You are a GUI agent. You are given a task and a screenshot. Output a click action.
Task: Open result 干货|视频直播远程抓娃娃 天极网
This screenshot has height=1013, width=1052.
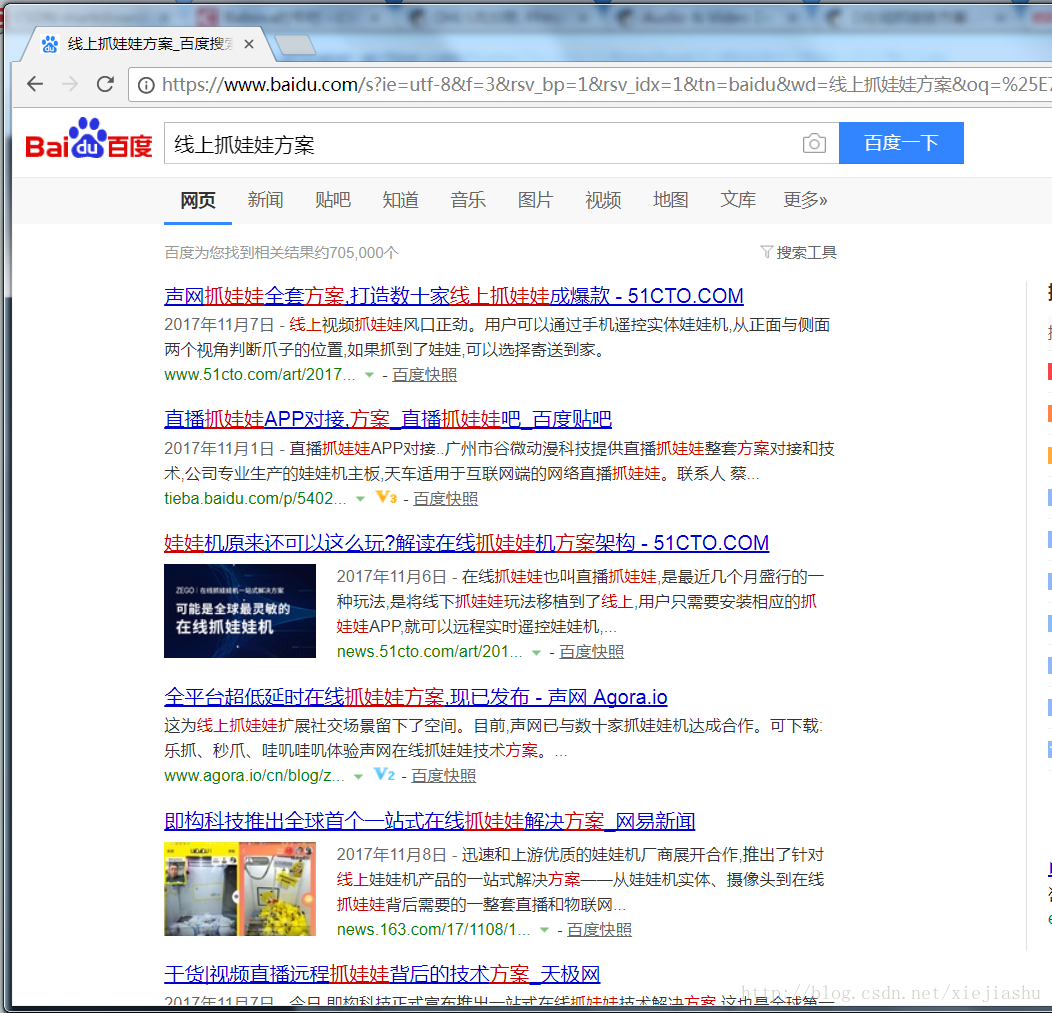tap(382, 974)
